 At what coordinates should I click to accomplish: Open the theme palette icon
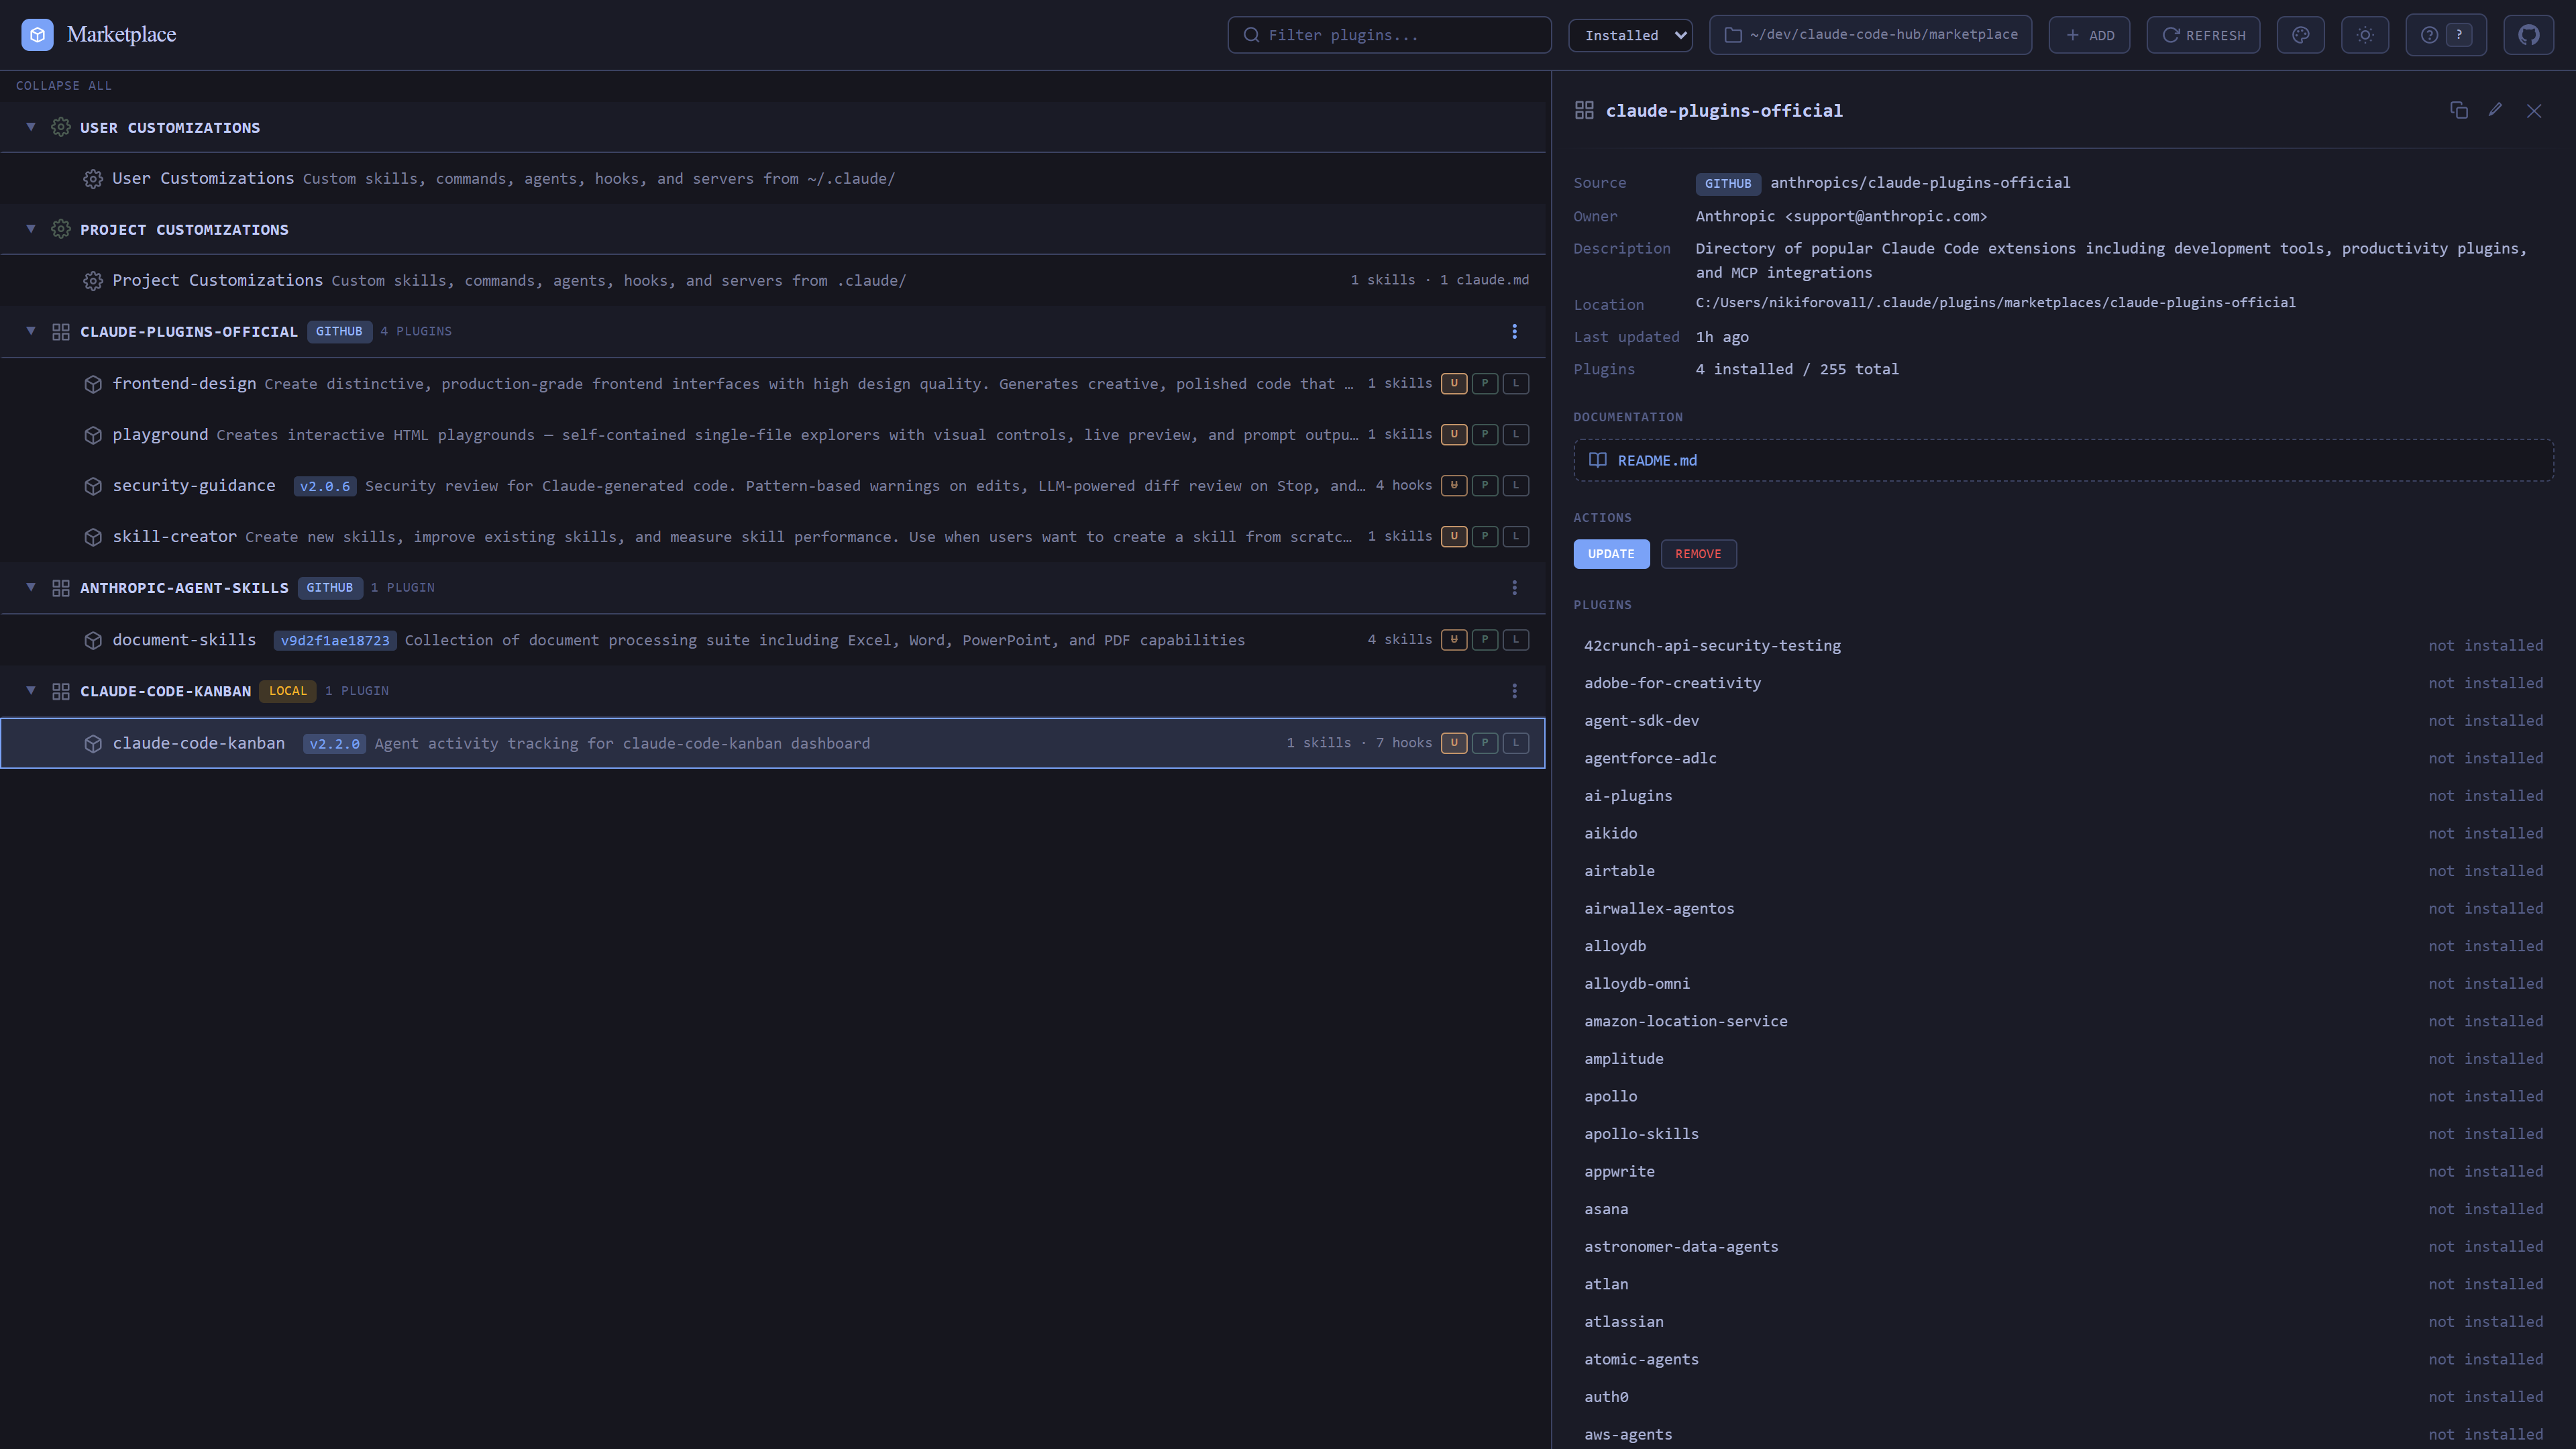tap(2300, 35)
